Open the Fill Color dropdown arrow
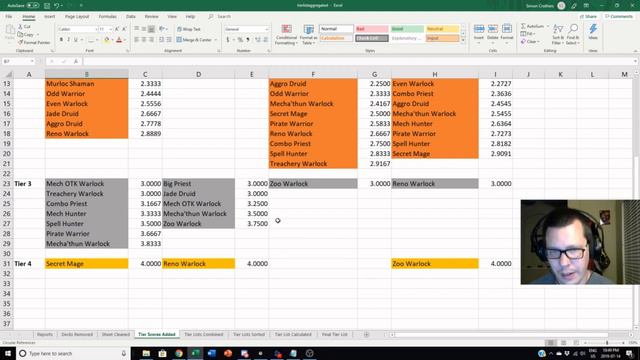 112,40
